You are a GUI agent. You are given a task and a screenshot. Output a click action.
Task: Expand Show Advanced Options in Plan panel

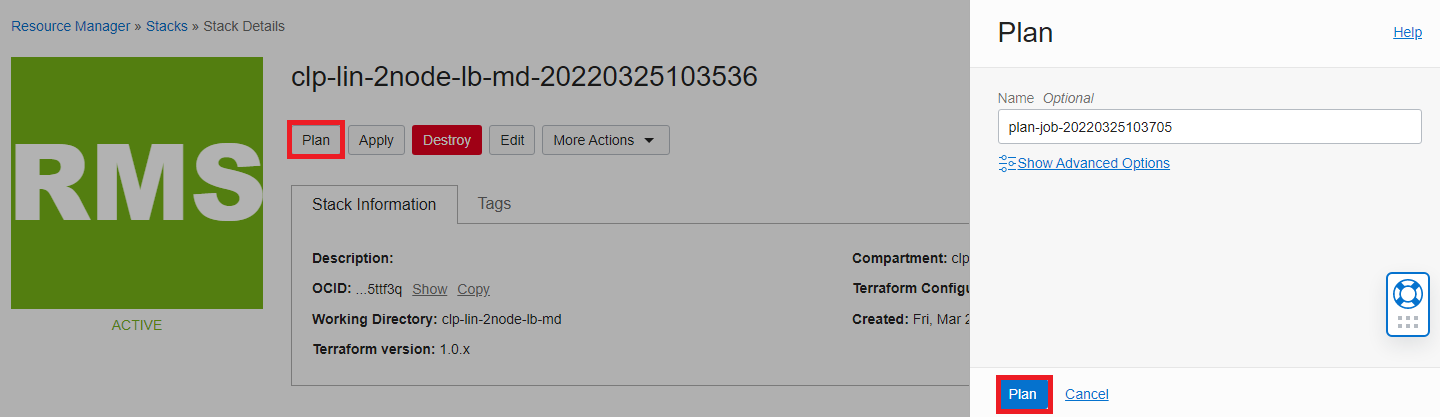(x=1093, y=163)
